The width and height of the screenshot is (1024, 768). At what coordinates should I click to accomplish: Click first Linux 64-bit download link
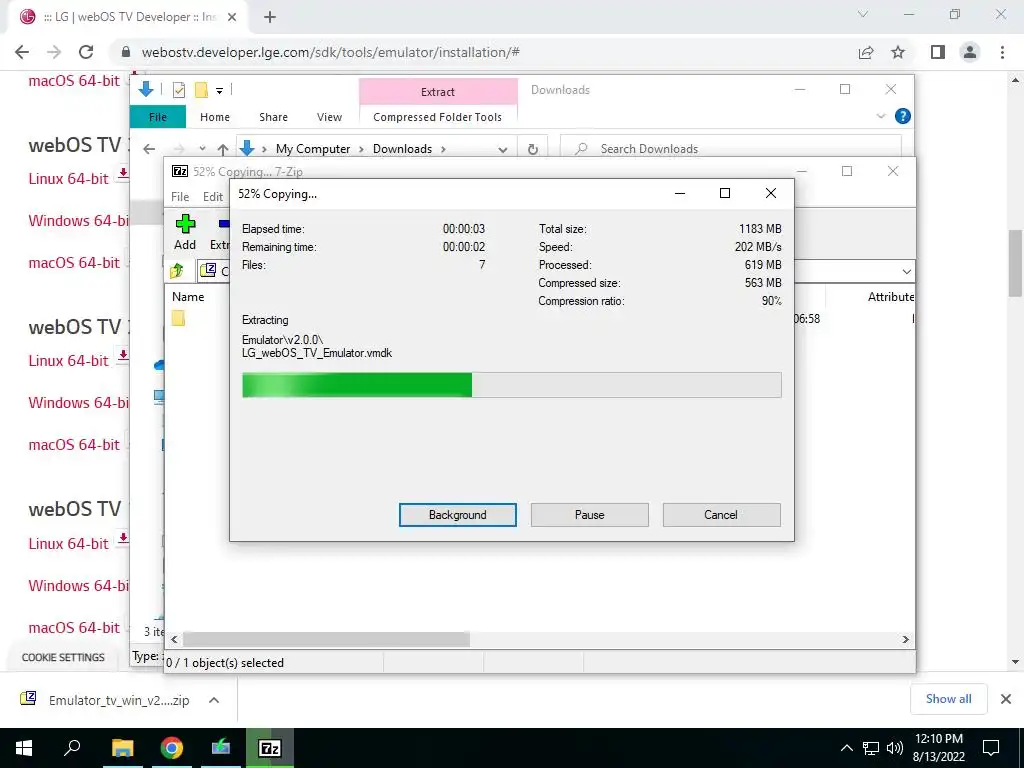pyautogui.click(x=68, y=178)
